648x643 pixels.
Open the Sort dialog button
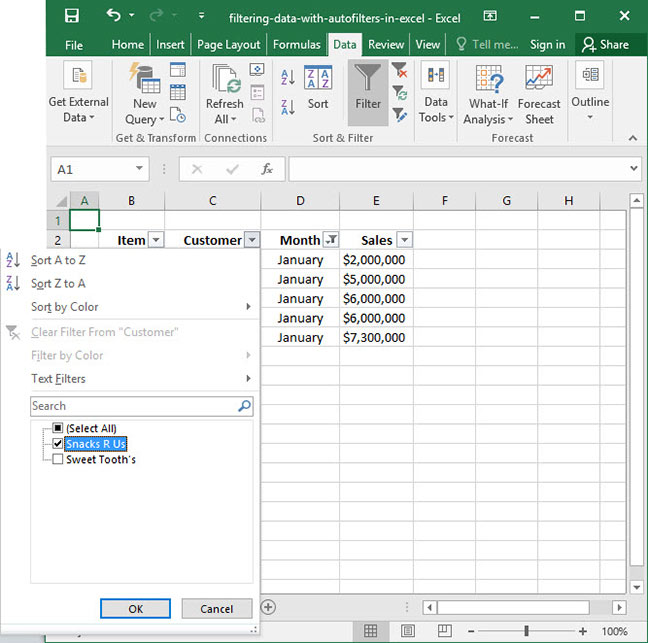(x=318, y=88)
